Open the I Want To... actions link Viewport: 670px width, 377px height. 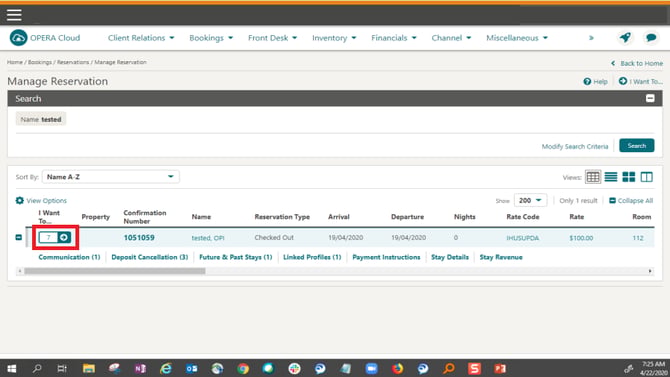pyautogui.click(x=641, y=81)
